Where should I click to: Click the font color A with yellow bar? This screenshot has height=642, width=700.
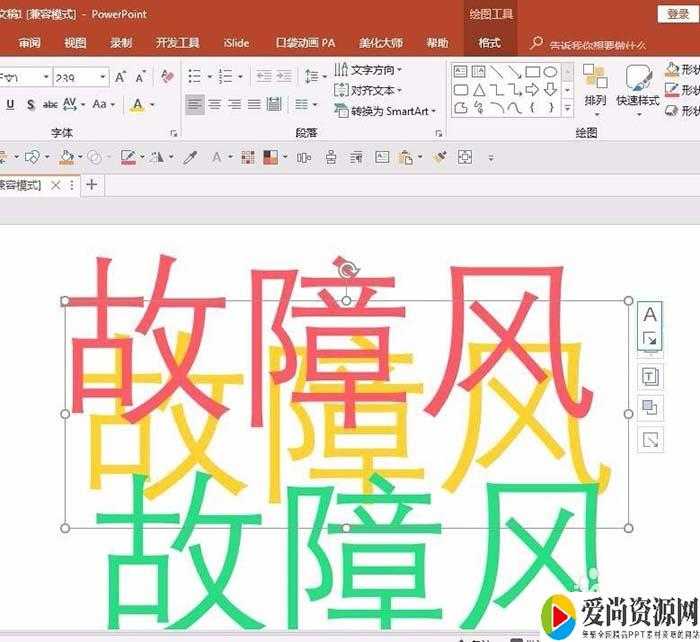tap(137, 104)
